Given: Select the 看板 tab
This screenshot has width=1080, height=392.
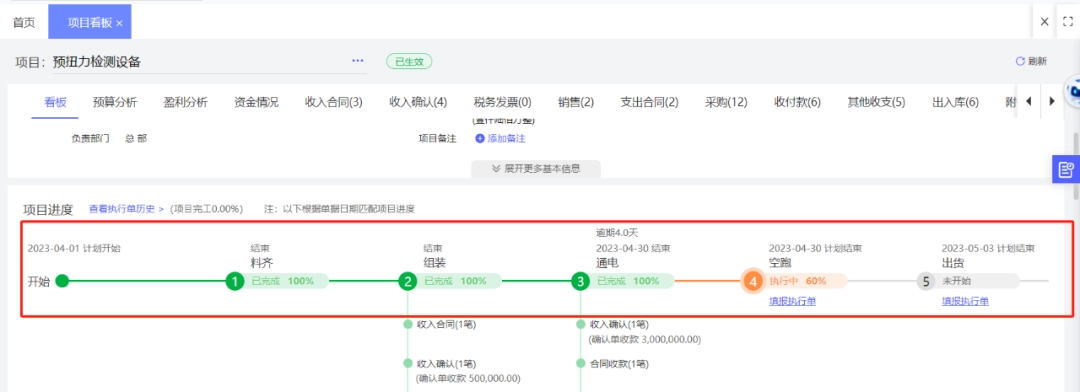Looking at the screenshot, I should (56, 102).
